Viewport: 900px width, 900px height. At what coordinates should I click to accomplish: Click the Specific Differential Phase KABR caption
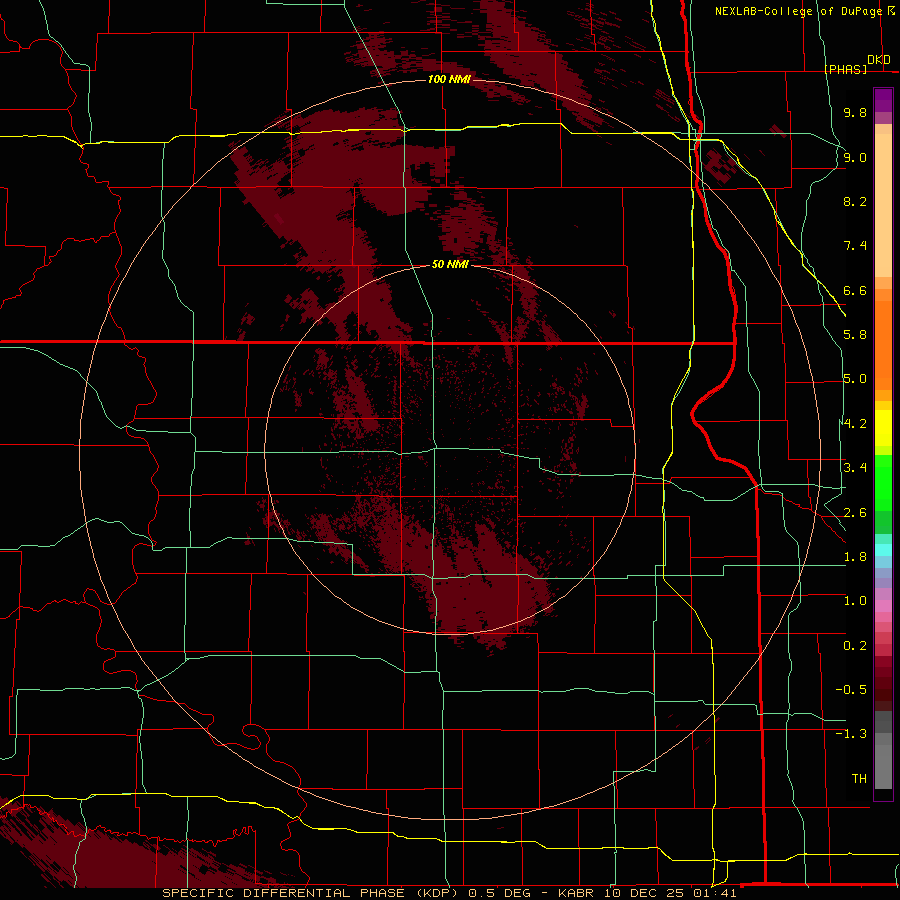tap(449, 893)
